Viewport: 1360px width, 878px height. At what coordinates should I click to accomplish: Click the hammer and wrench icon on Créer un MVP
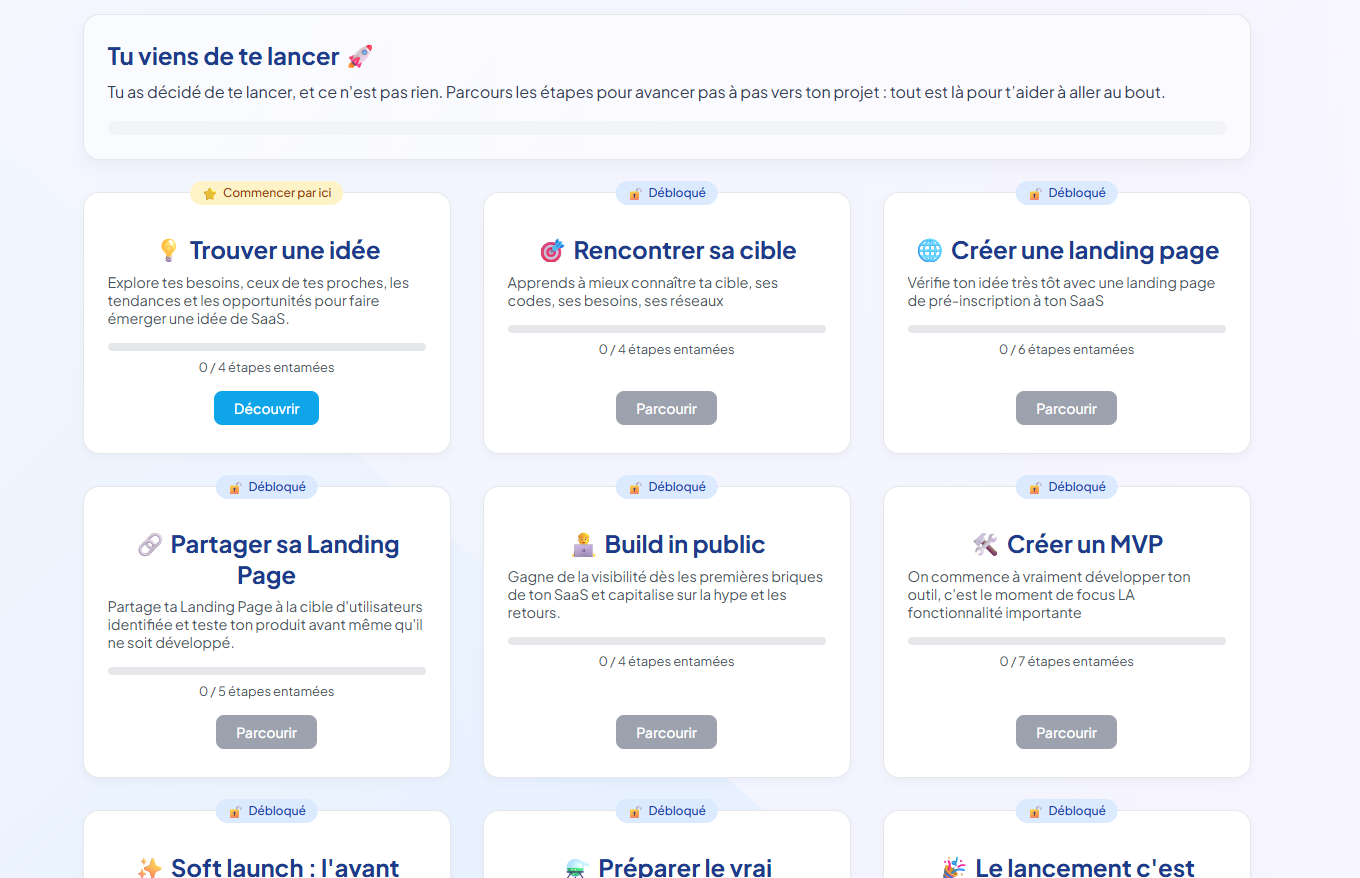(x=985, y=544)
